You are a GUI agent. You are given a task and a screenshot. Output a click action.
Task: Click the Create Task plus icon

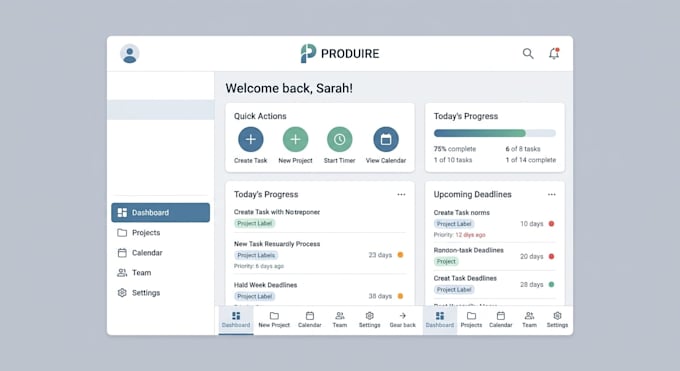(251, 139)
